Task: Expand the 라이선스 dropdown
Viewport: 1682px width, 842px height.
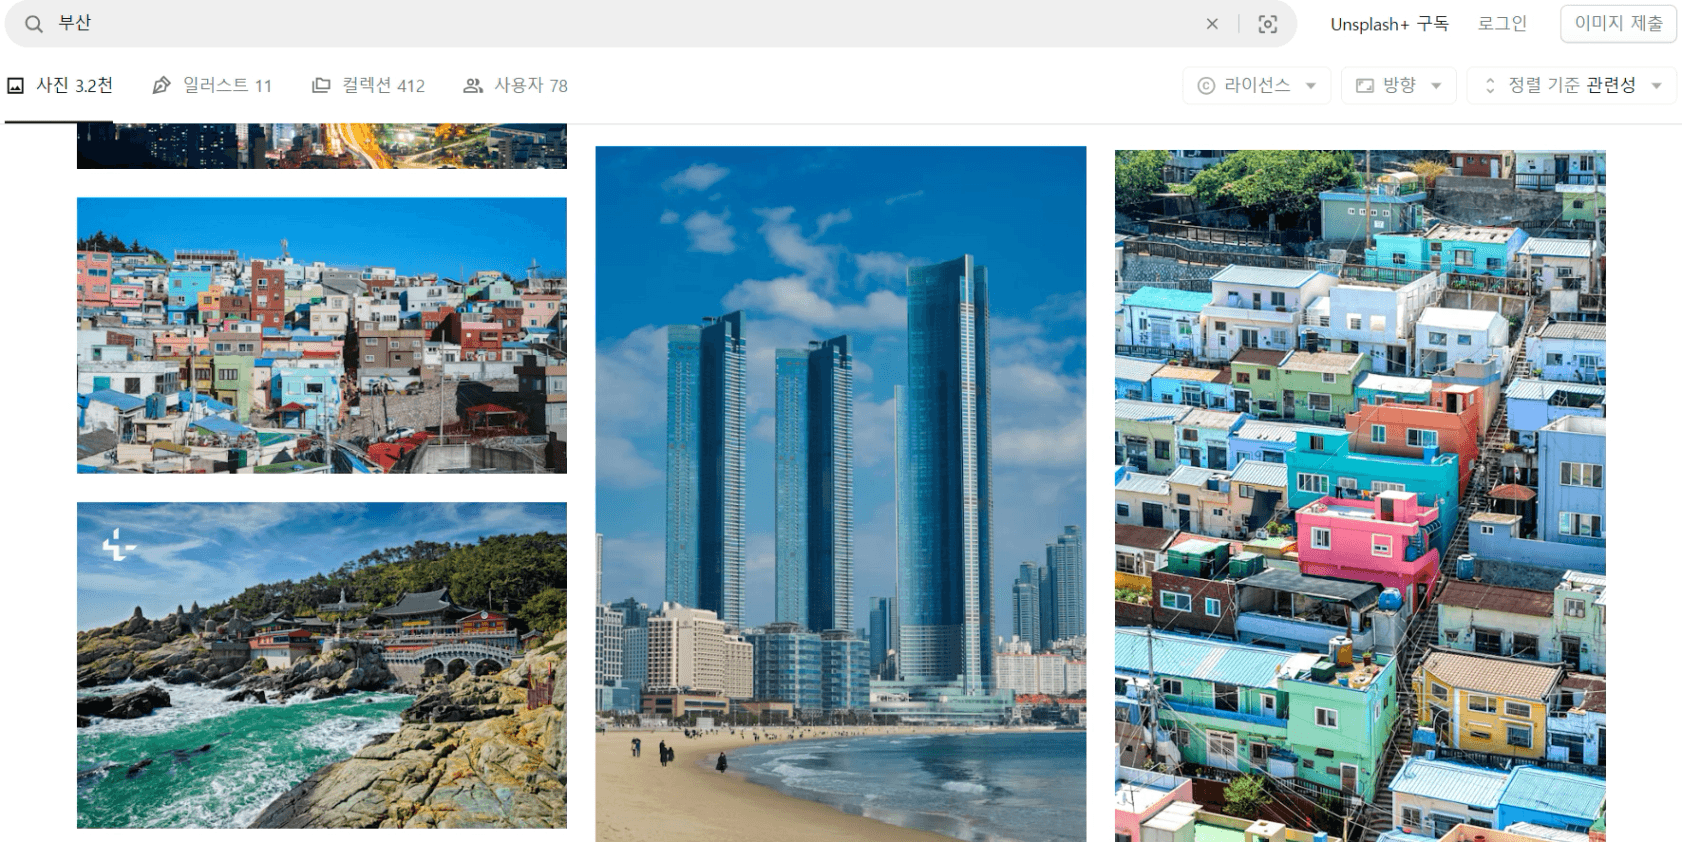Action: [1256, 86]
